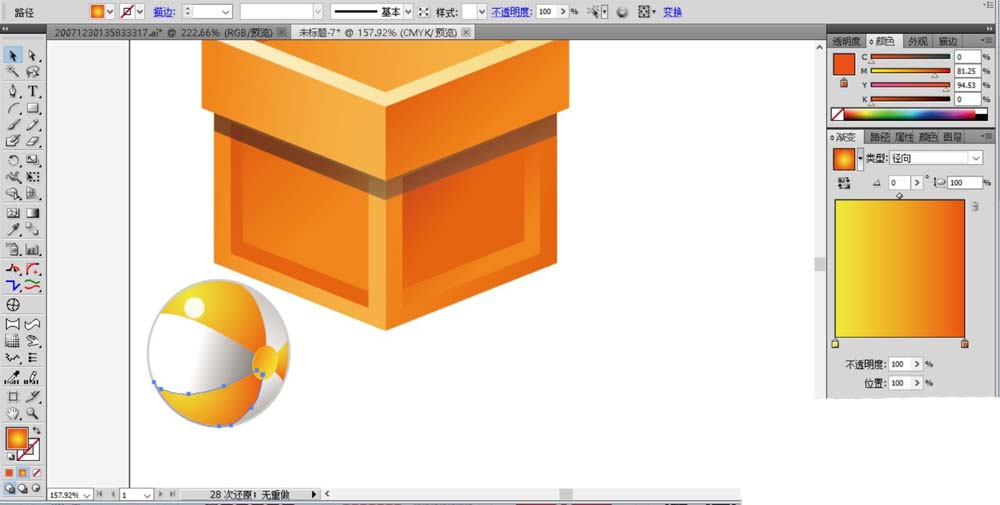
Task: Select the Hand tool
Action: click(x=13, y=414)
